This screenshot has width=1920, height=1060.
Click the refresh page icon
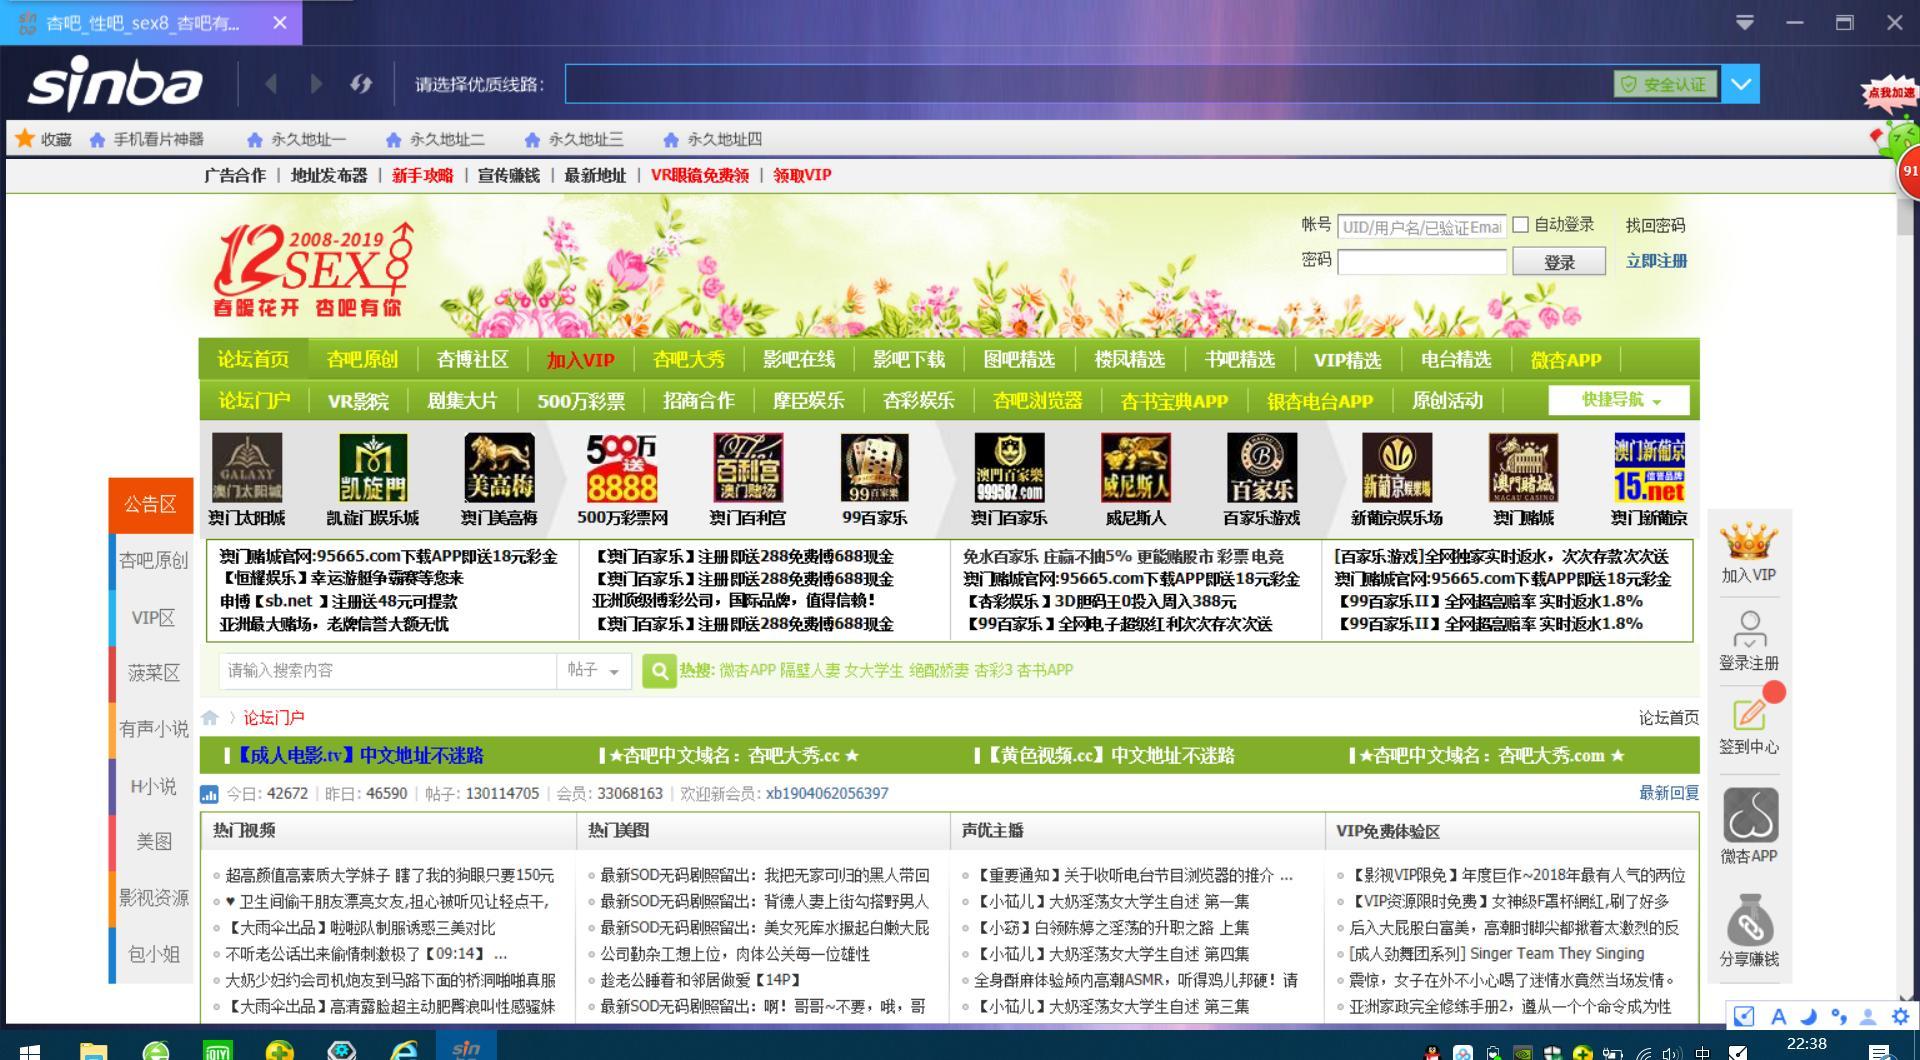coord(361,84)
